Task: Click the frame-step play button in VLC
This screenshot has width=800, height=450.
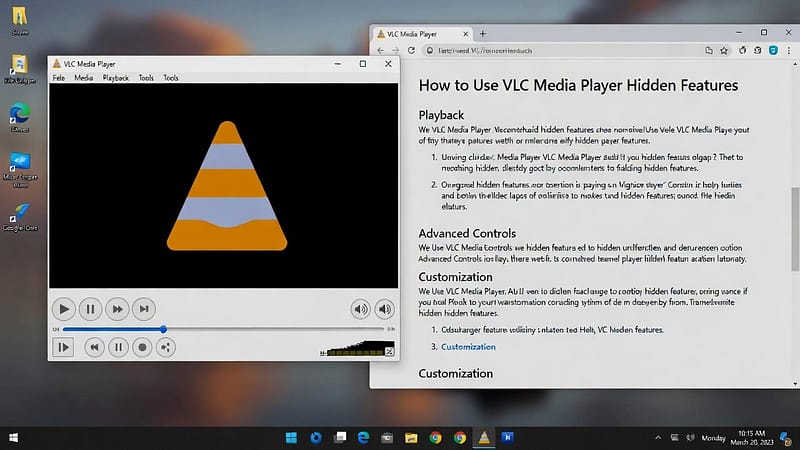Action: tap(63, 347)
